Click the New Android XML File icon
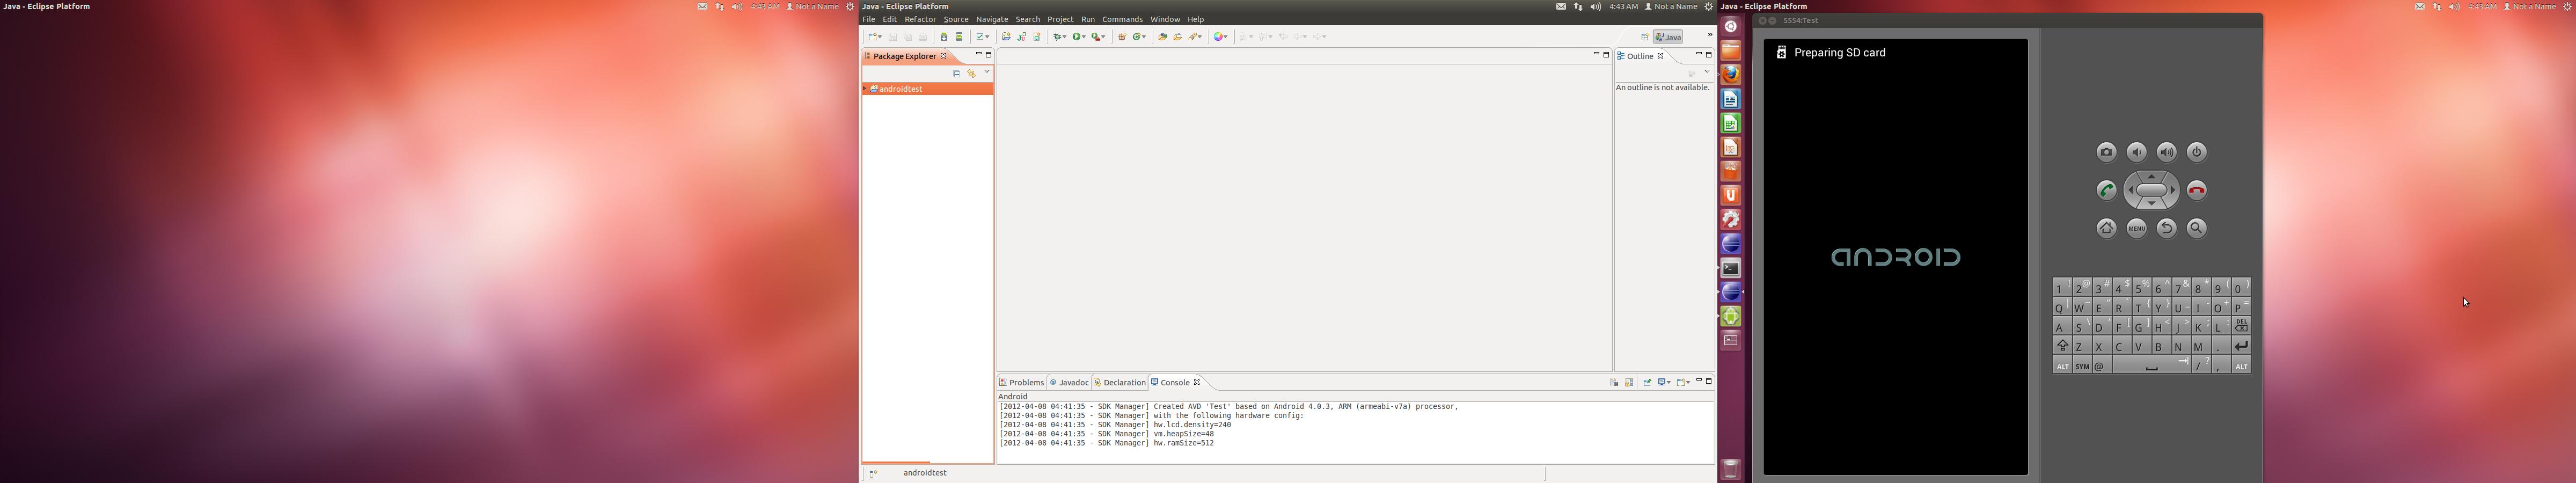Image resolution: width=2576 pixels, height=483 pixels. pos(1037,37)
